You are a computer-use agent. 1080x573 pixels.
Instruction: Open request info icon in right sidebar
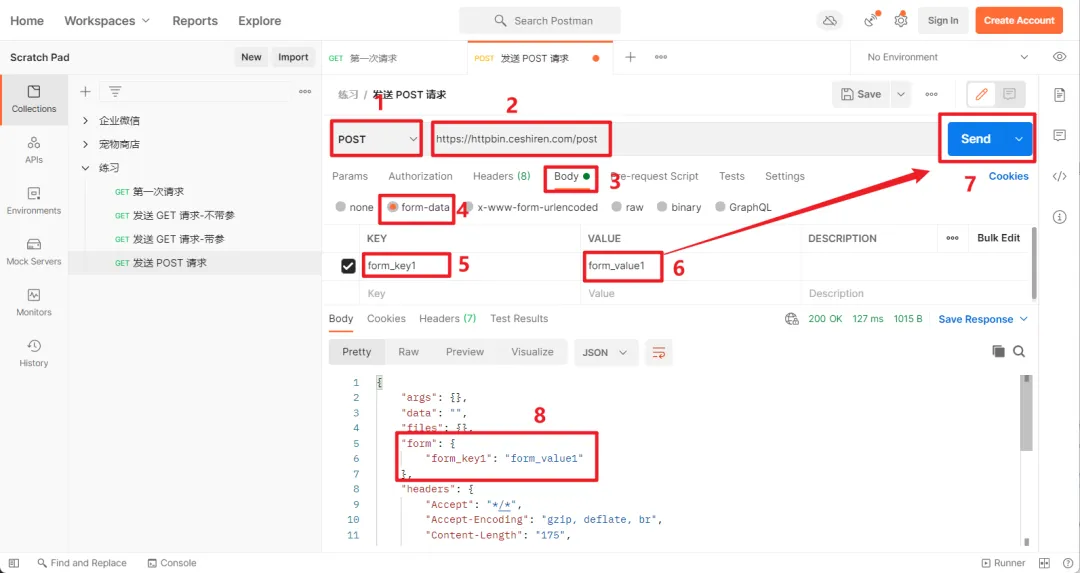pos(1059,218)
